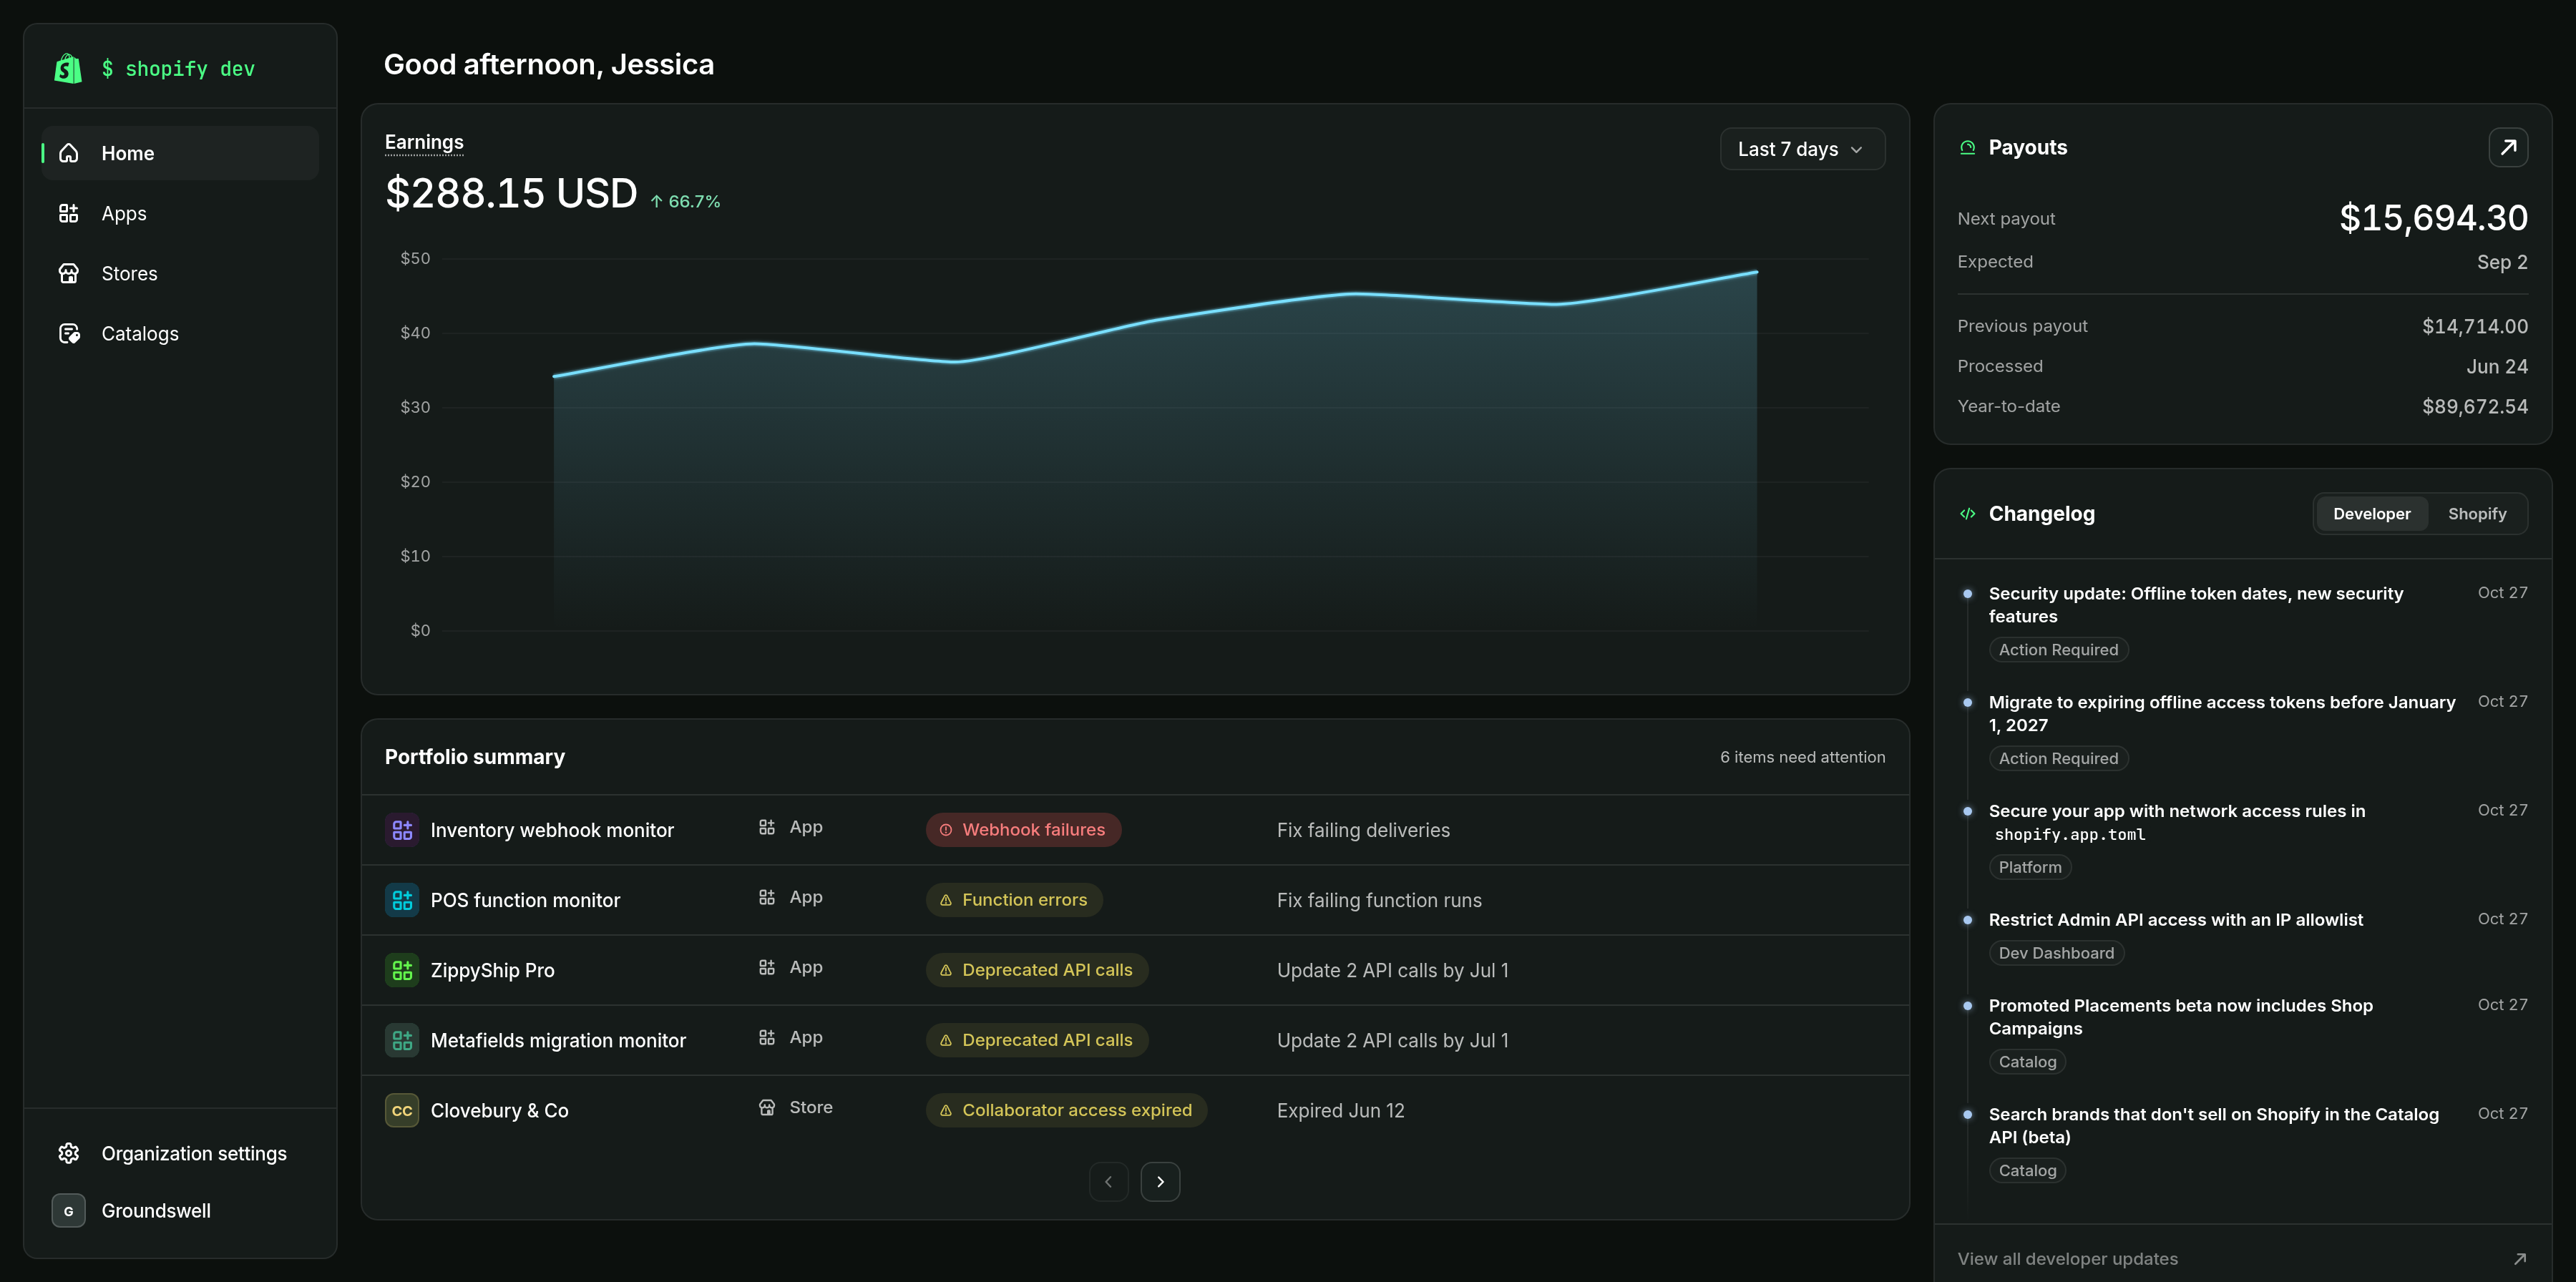Viewport: 2576px width, 1282px height.
Task: Click the Groundswell G avatar
Action: click(x=68, y=1210)
